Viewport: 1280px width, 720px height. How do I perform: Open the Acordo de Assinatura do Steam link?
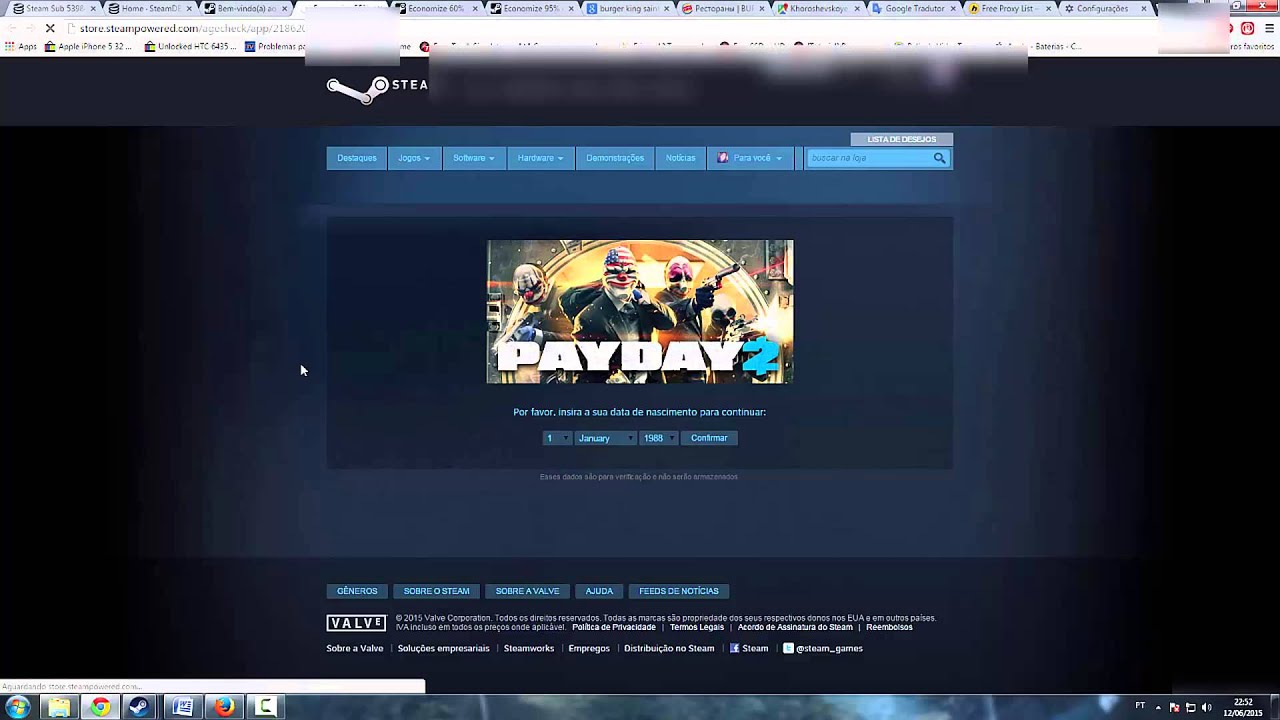[x=795, y=627]
